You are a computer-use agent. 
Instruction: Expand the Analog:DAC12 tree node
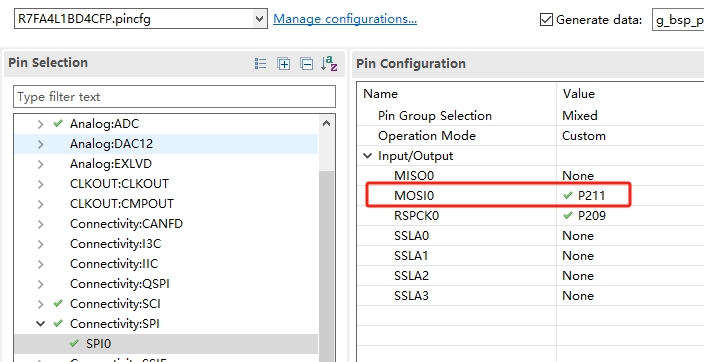(40, 144)
